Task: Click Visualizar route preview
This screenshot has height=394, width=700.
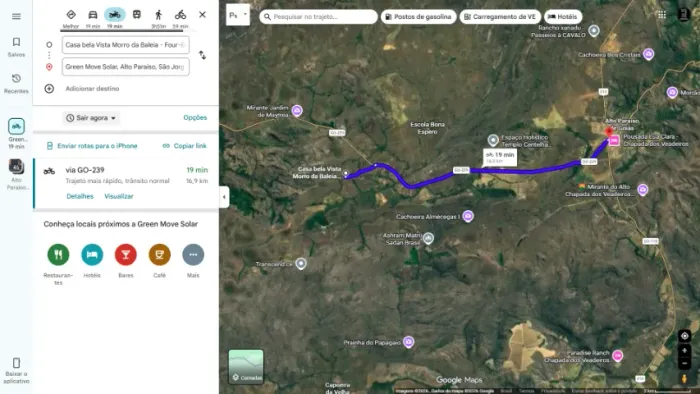Action: [119, 196]
